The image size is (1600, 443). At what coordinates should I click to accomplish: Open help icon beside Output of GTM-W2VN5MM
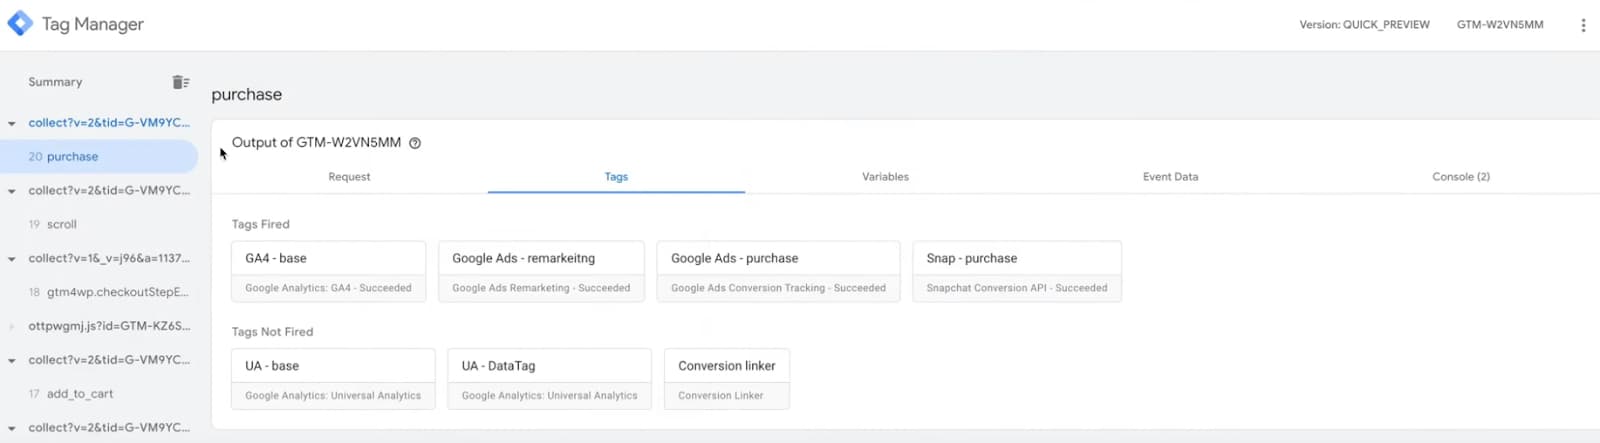[x=415, y=143]
